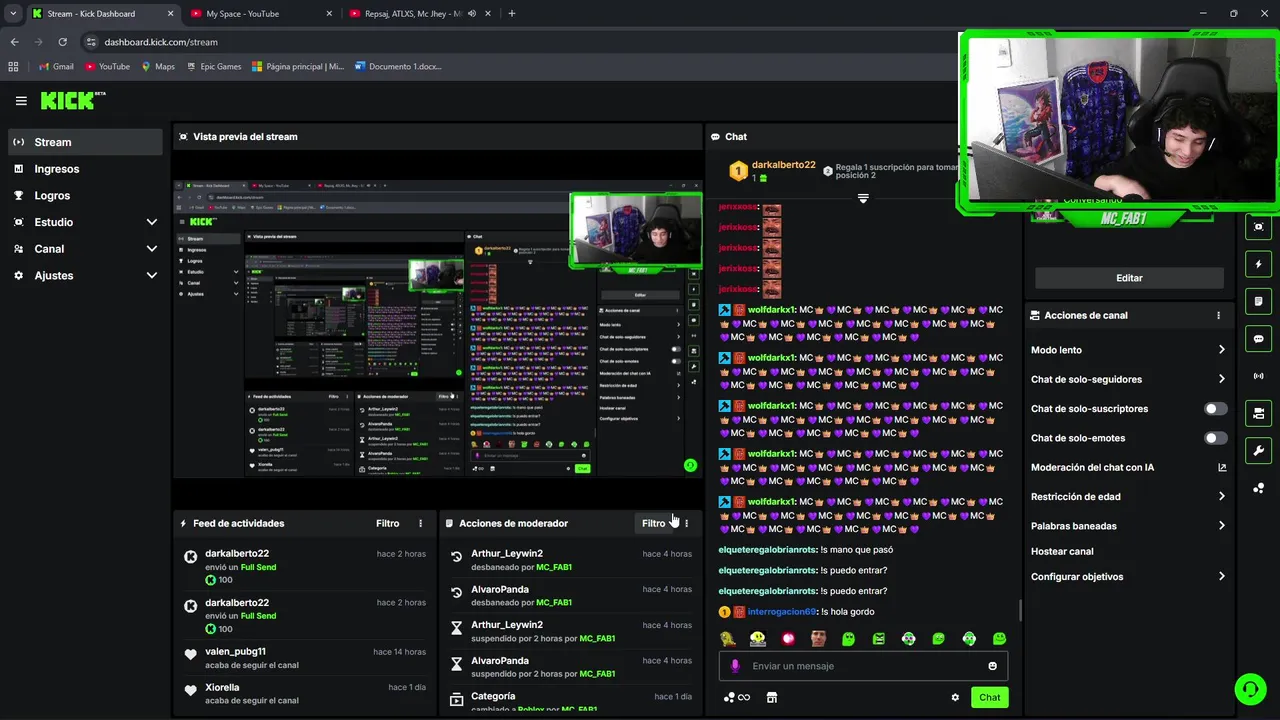Click interrogacion69 username in chat
This screenshot has width=1280, height=720.
click(782, 612)
